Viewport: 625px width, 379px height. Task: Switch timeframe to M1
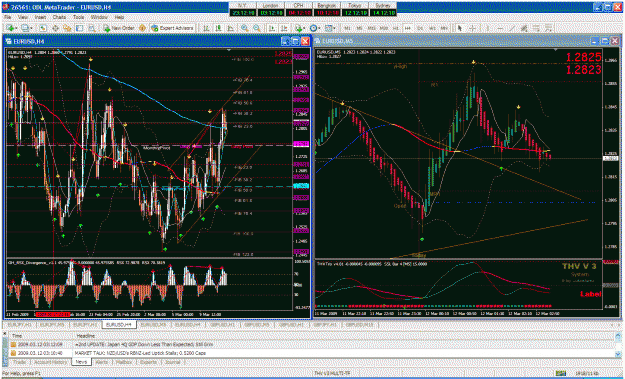(348, 28)
